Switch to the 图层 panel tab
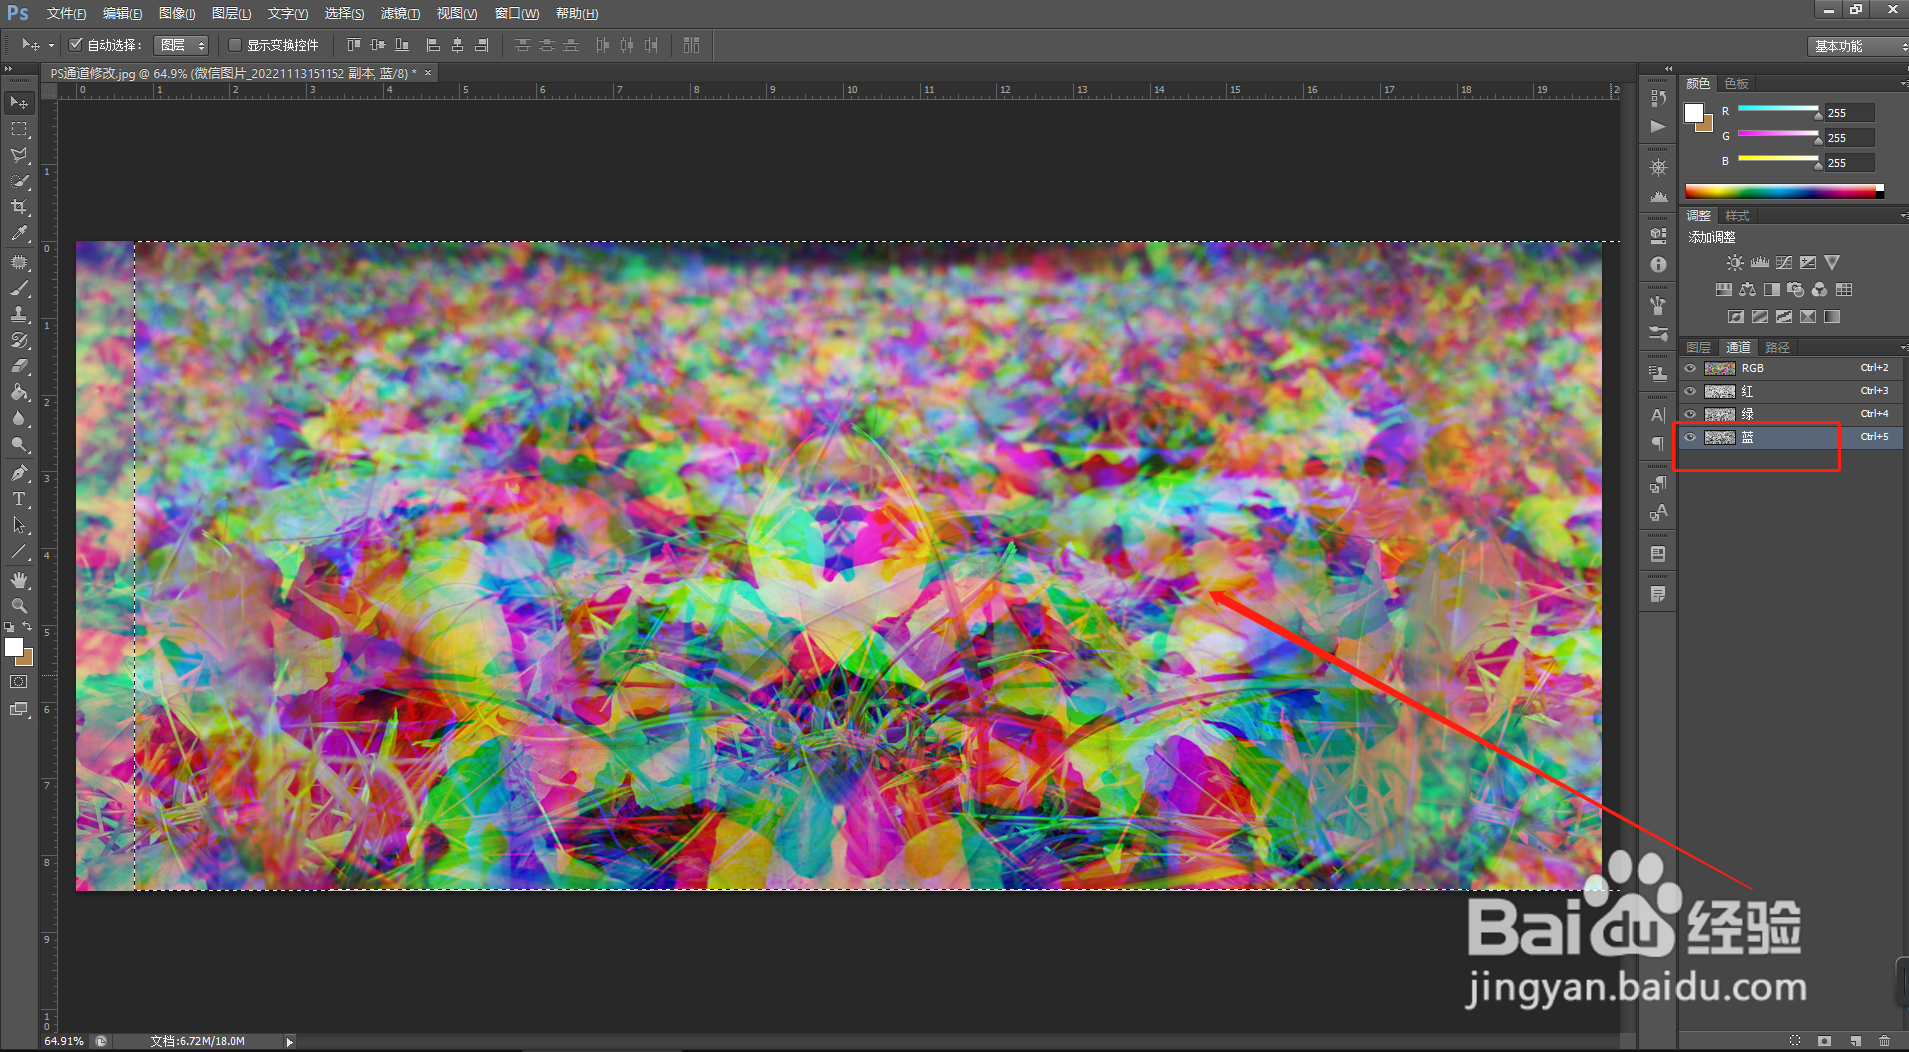 [x=1698, y=347]
